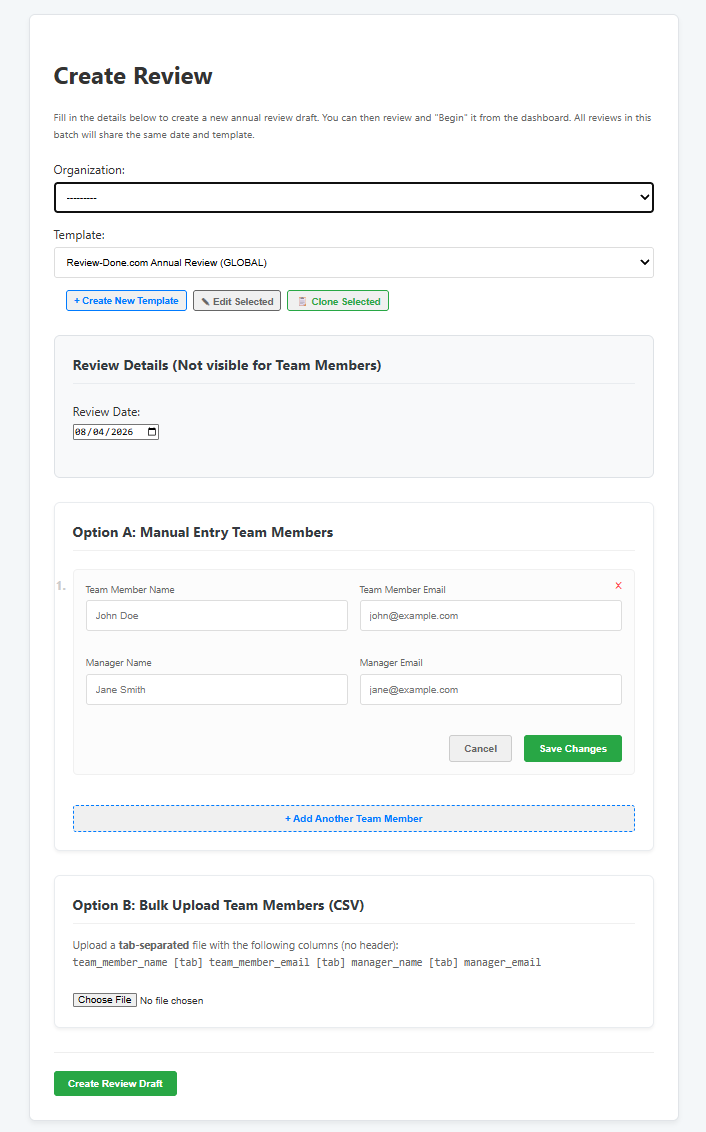Focus the Review Date field
Image resolution: width=706 pixels, height=1132 pixels.
[116, 432]
